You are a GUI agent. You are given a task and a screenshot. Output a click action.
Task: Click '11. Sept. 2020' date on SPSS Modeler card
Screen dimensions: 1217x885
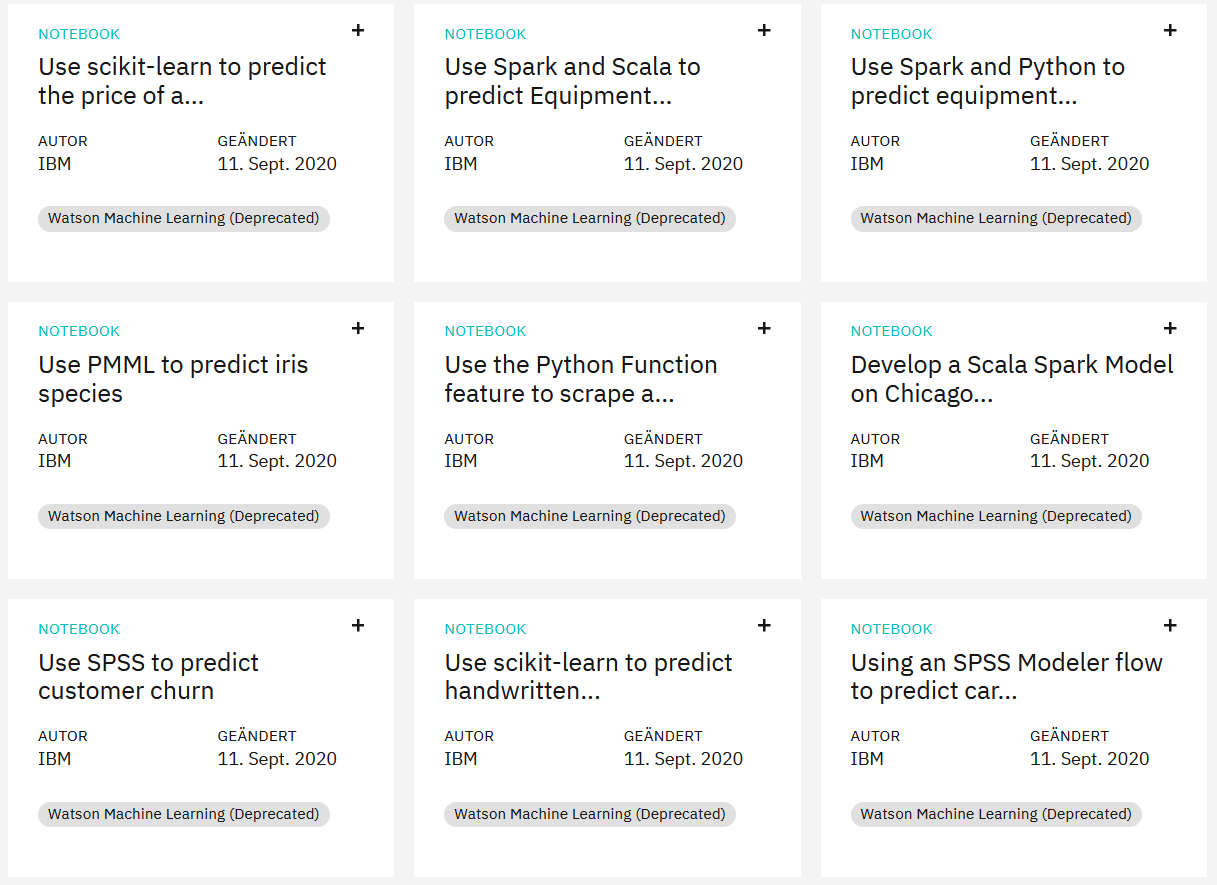point(1090,759)
